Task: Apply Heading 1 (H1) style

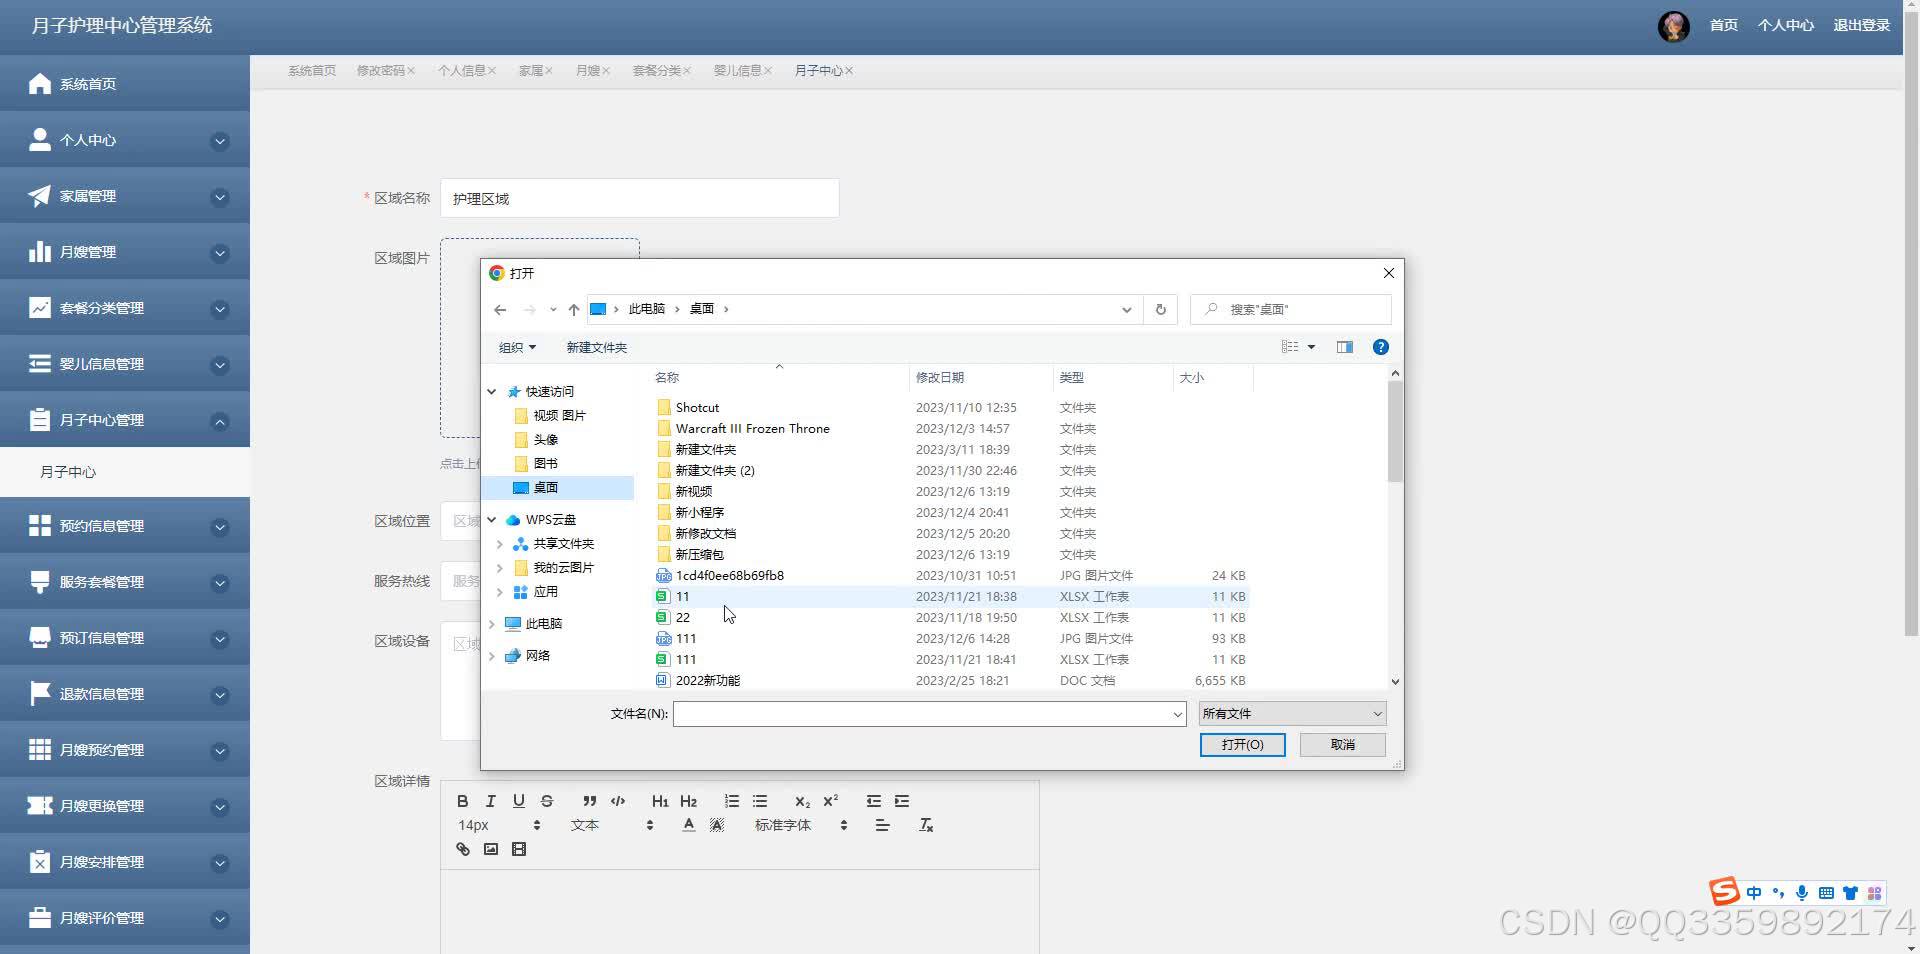Action: (660, 801)
